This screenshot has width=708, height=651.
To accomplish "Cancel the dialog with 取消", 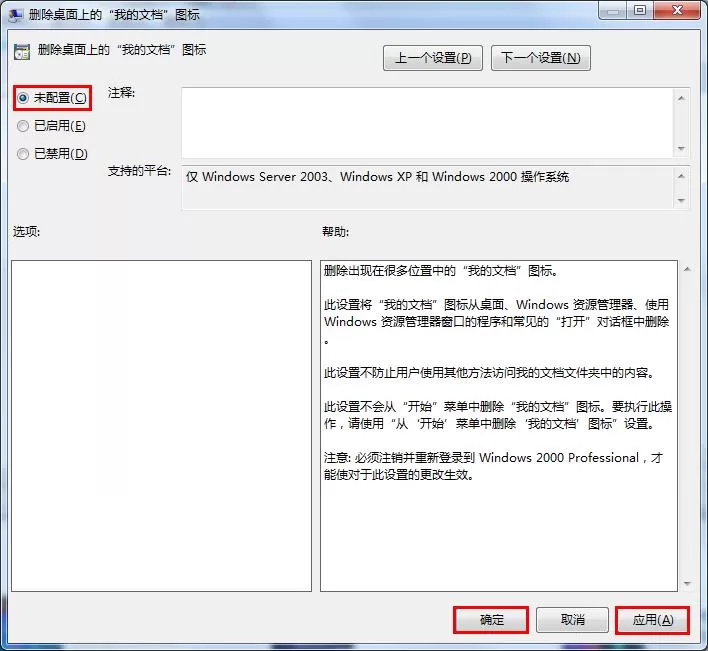I will pos(572,620).
